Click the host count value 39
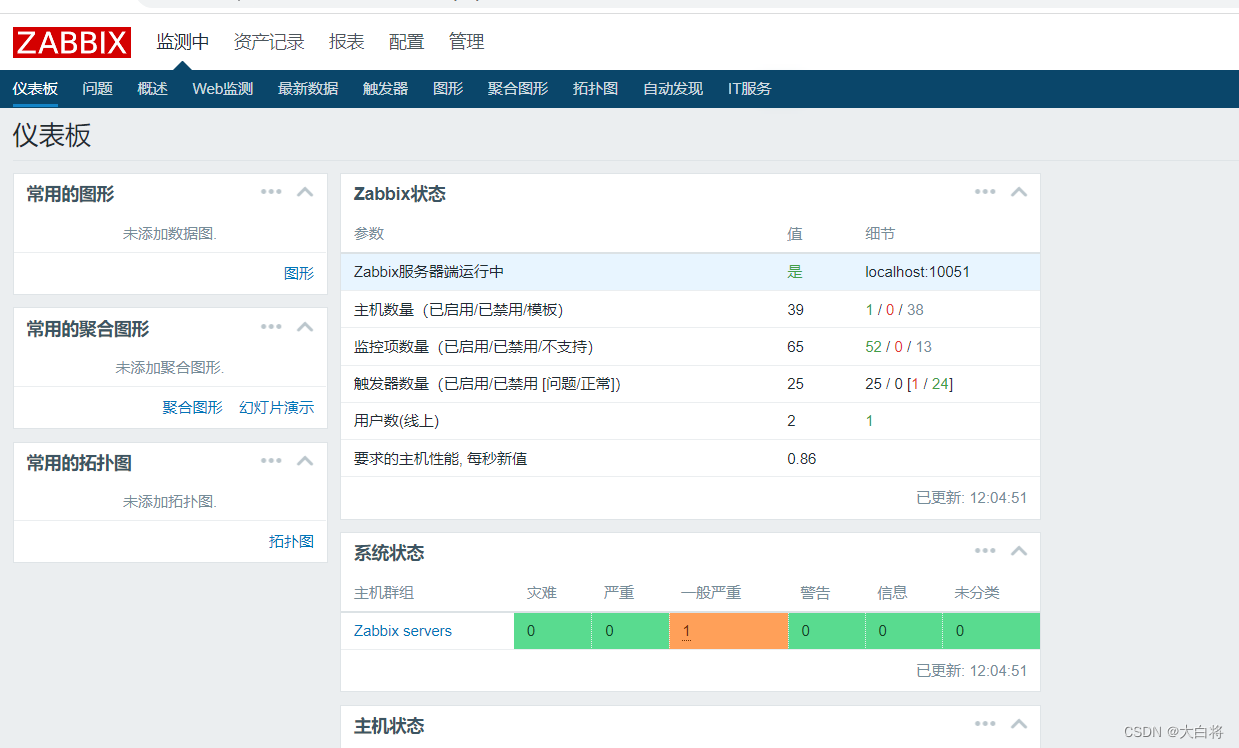This screenshot has height=748, width=1239. point(796,309)
